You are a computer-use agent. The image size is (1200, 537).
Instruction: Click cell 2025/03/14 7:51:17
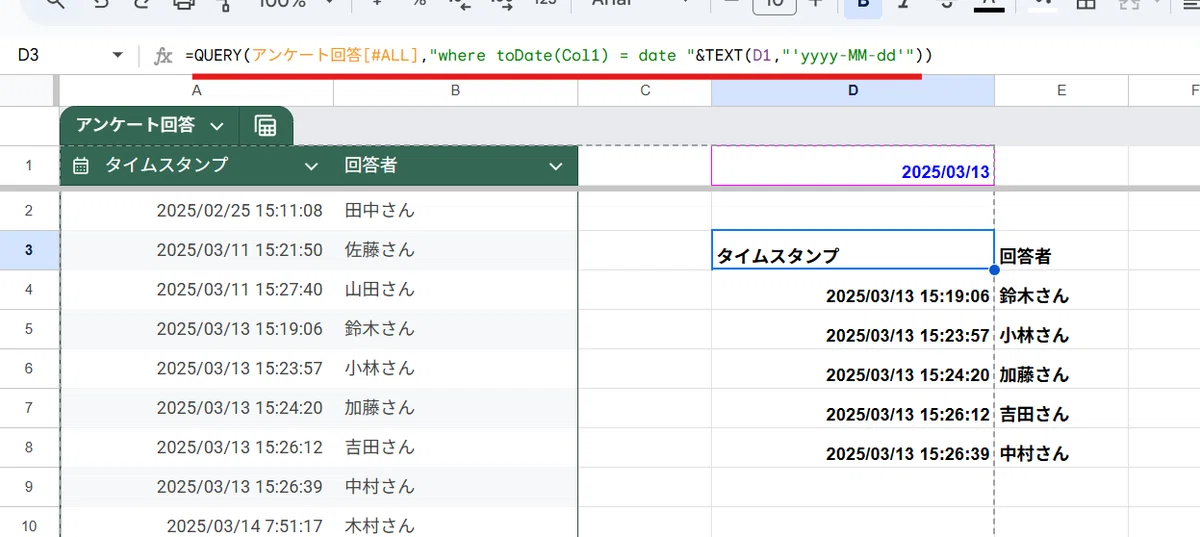tap(196, 524)
